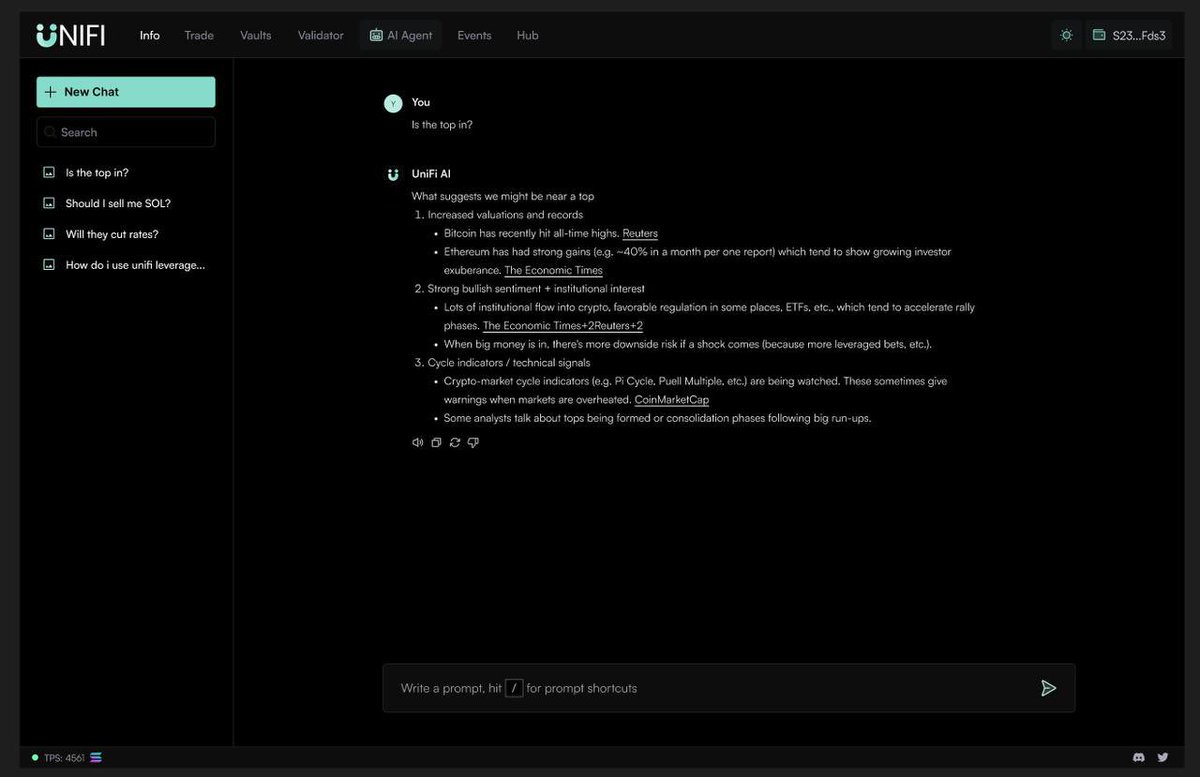Start a New Chat
Image resolution: width=1200 pixels, height=777 pixels.
click(x=126, y=92)
